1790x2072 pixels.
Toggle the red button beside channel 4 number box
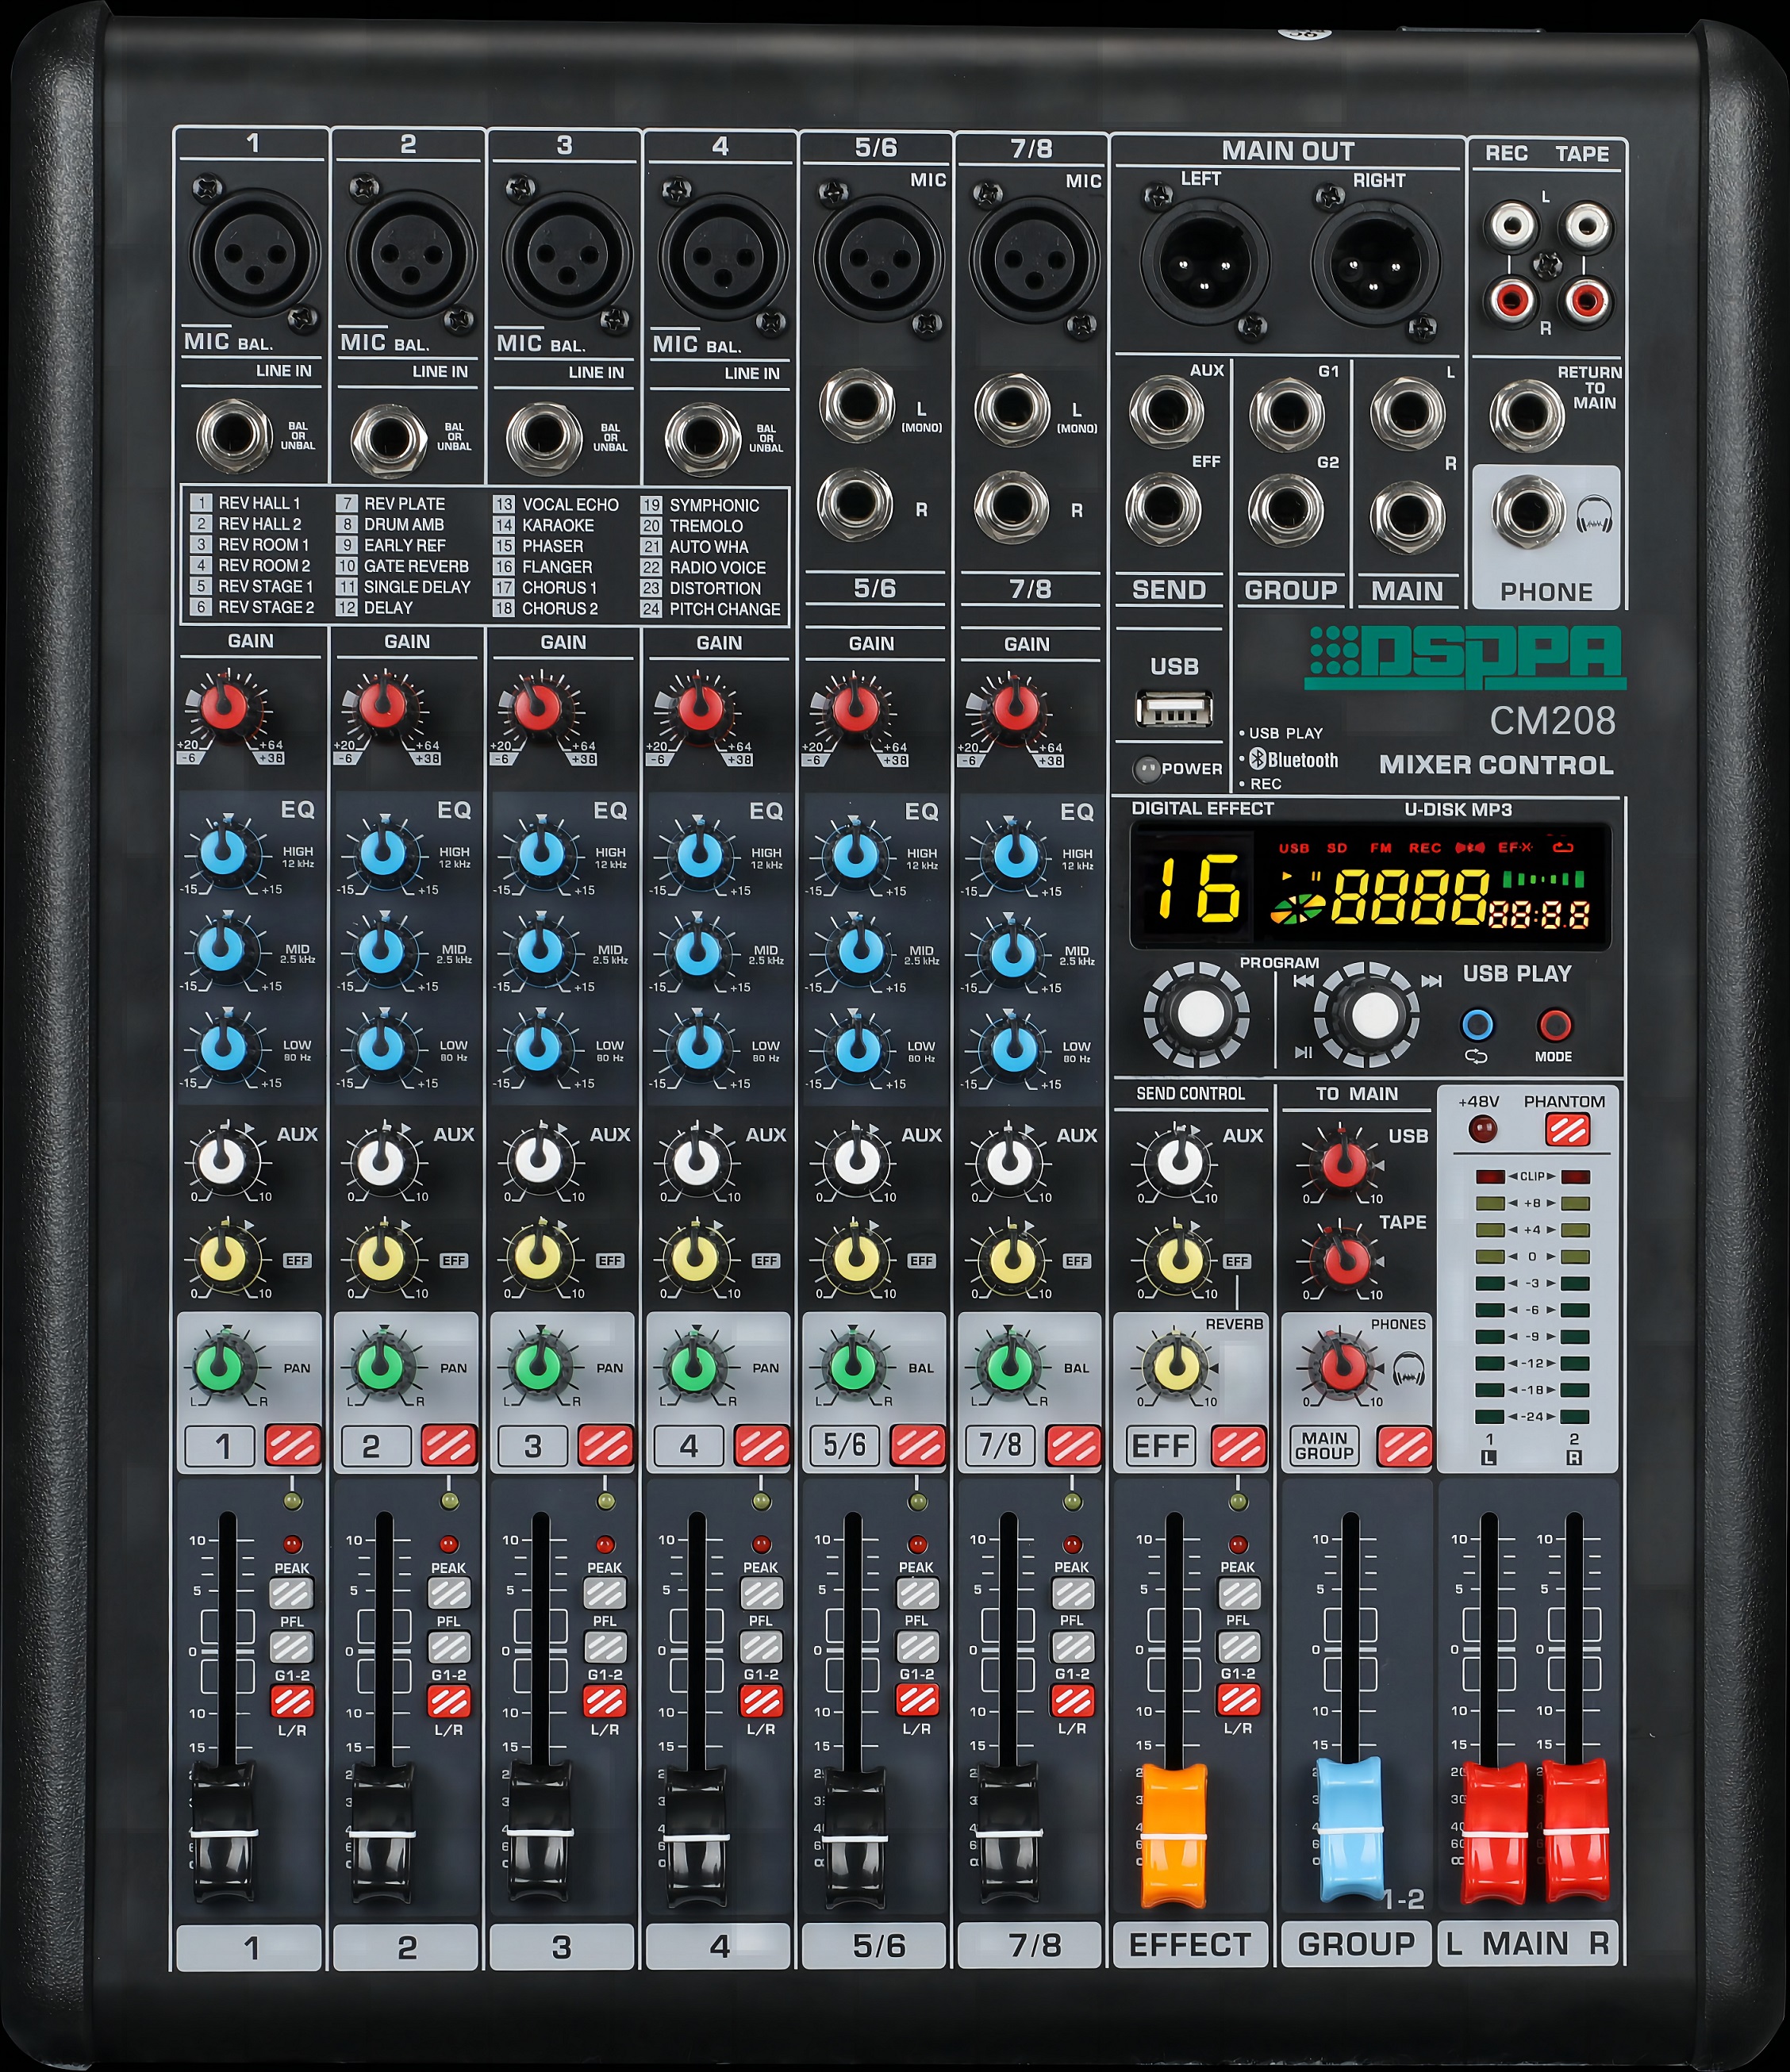(762, 1445)
